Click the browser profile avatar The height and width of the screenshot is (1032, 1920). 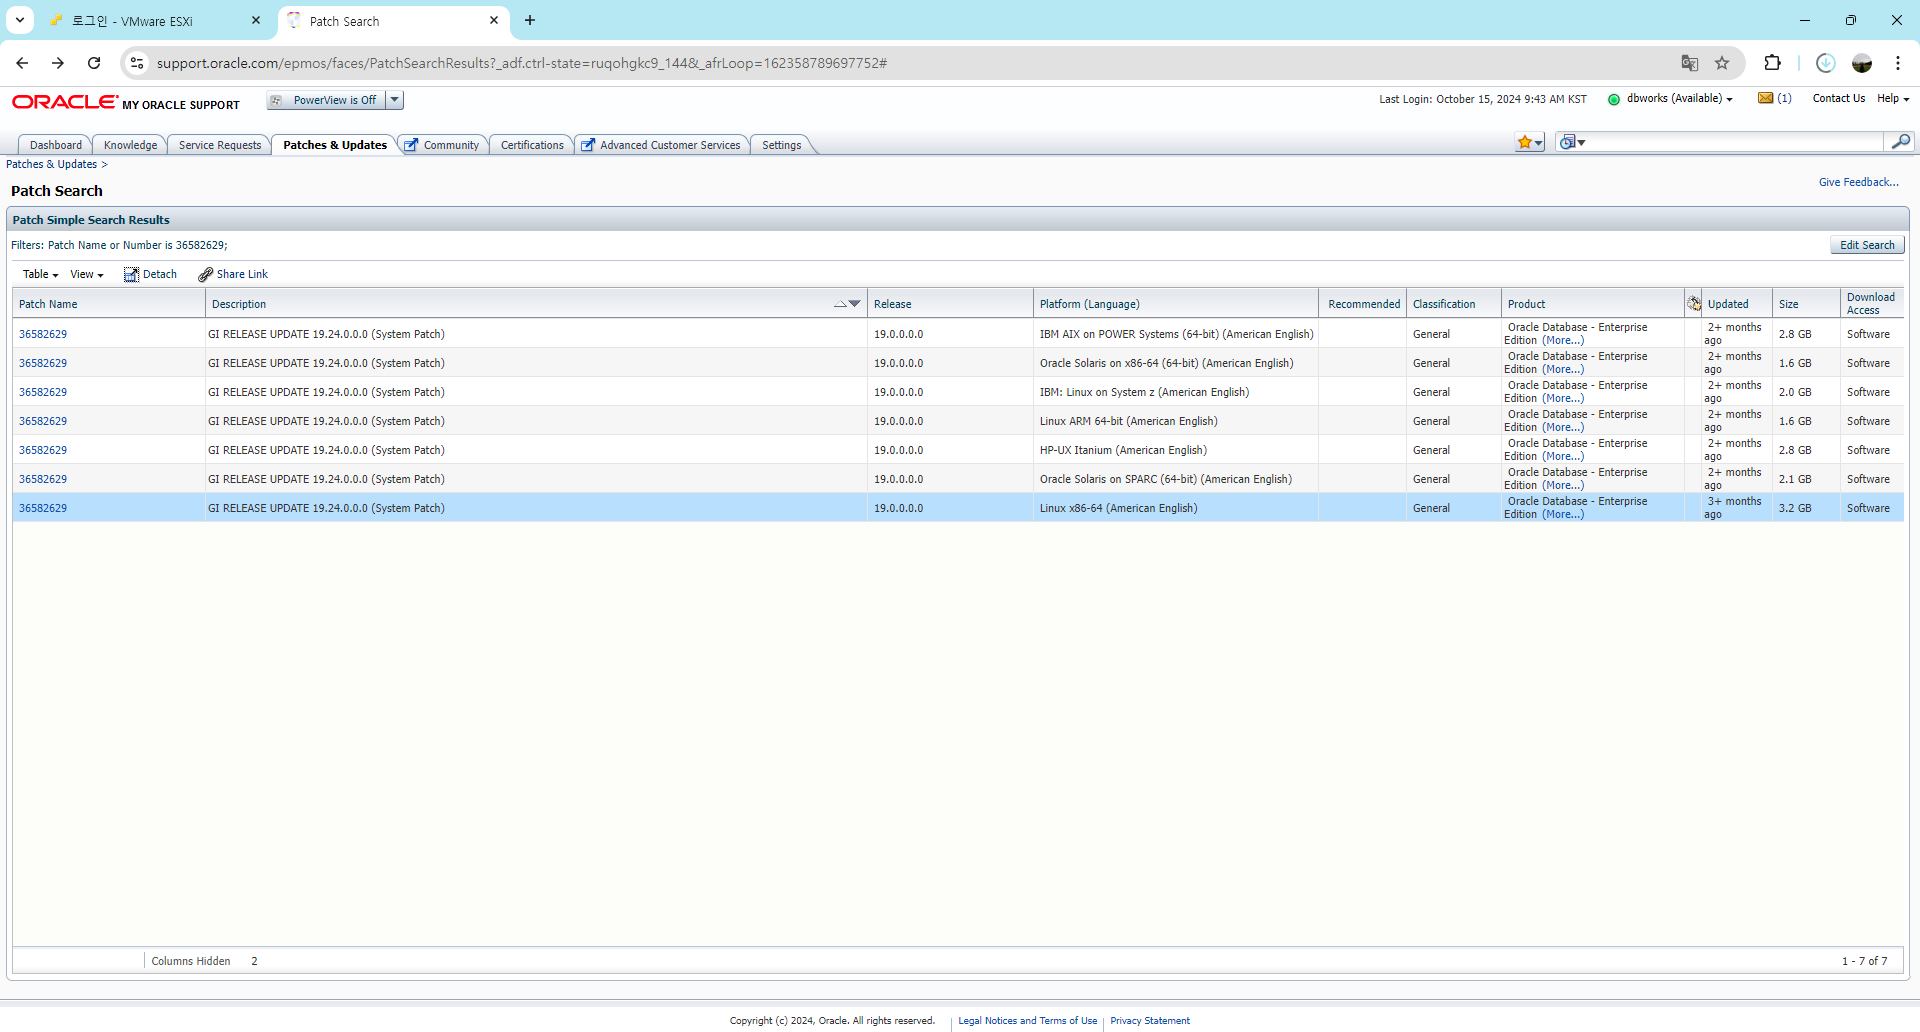pos(1862,63)
